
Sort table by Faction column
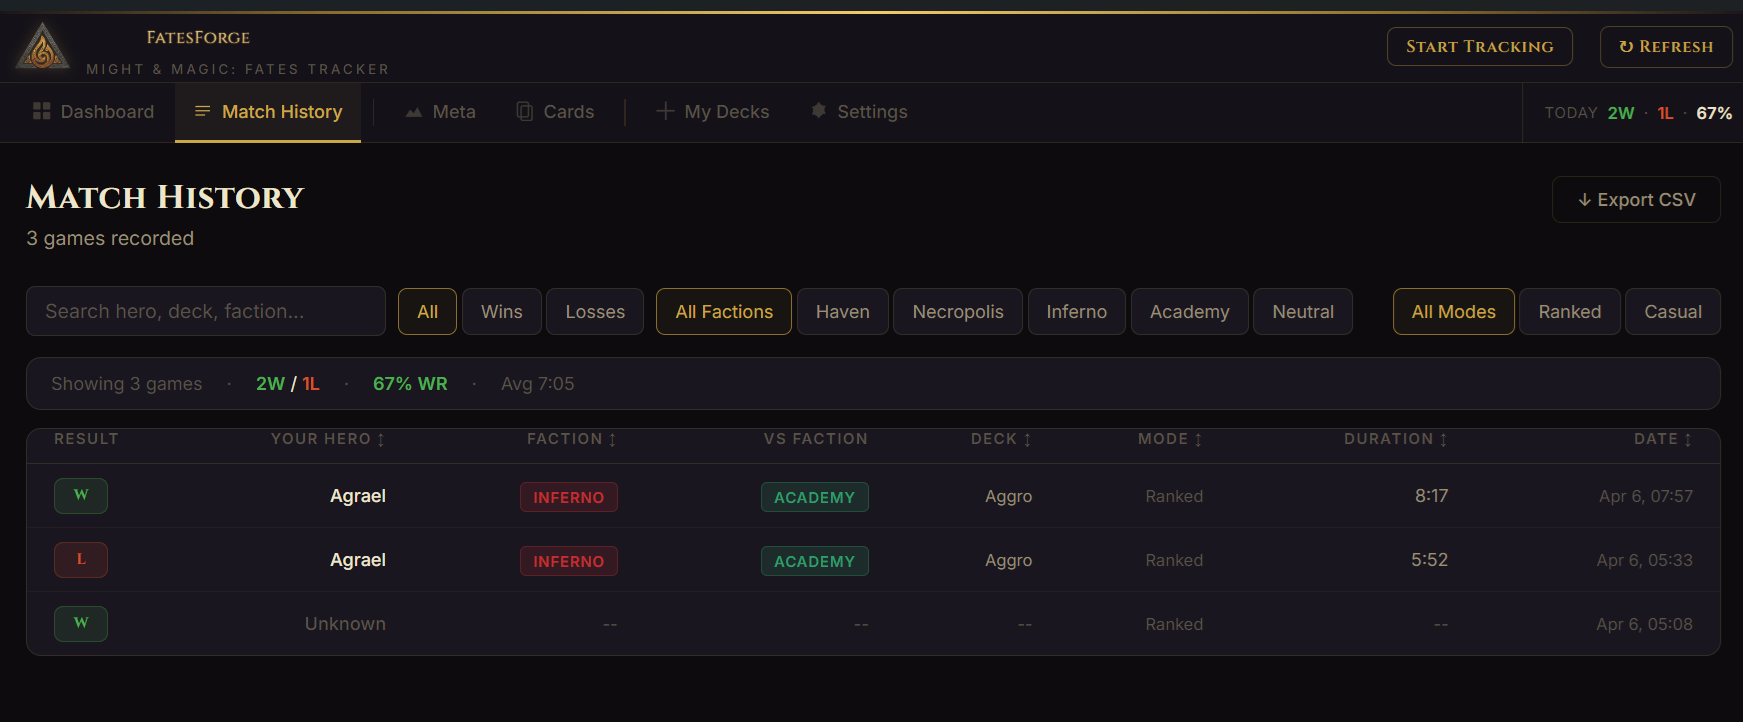coord(572,439)
